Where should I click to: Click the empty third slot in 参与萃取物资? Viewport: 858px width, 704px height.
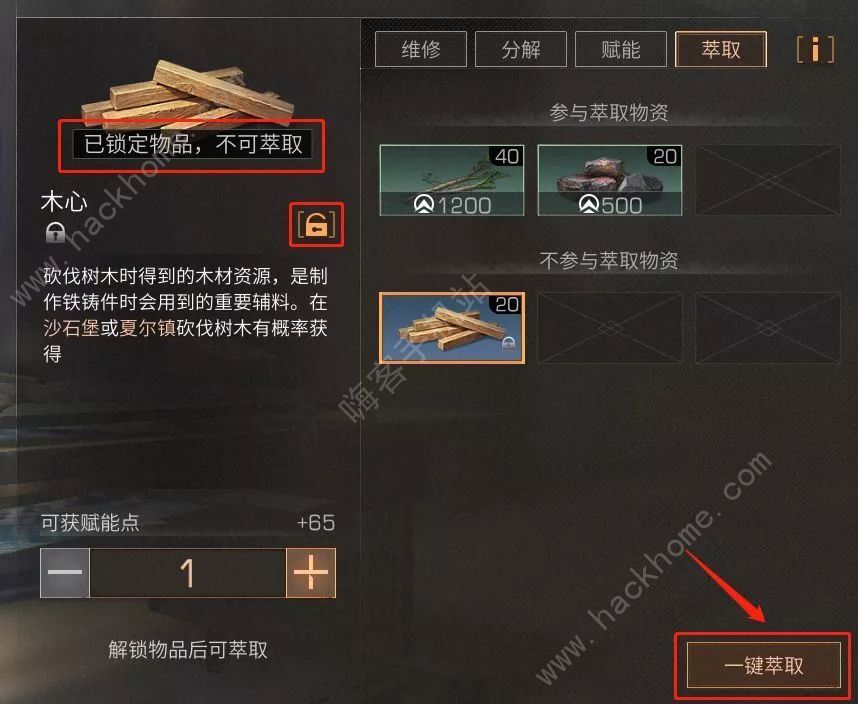tap(768, 180)
